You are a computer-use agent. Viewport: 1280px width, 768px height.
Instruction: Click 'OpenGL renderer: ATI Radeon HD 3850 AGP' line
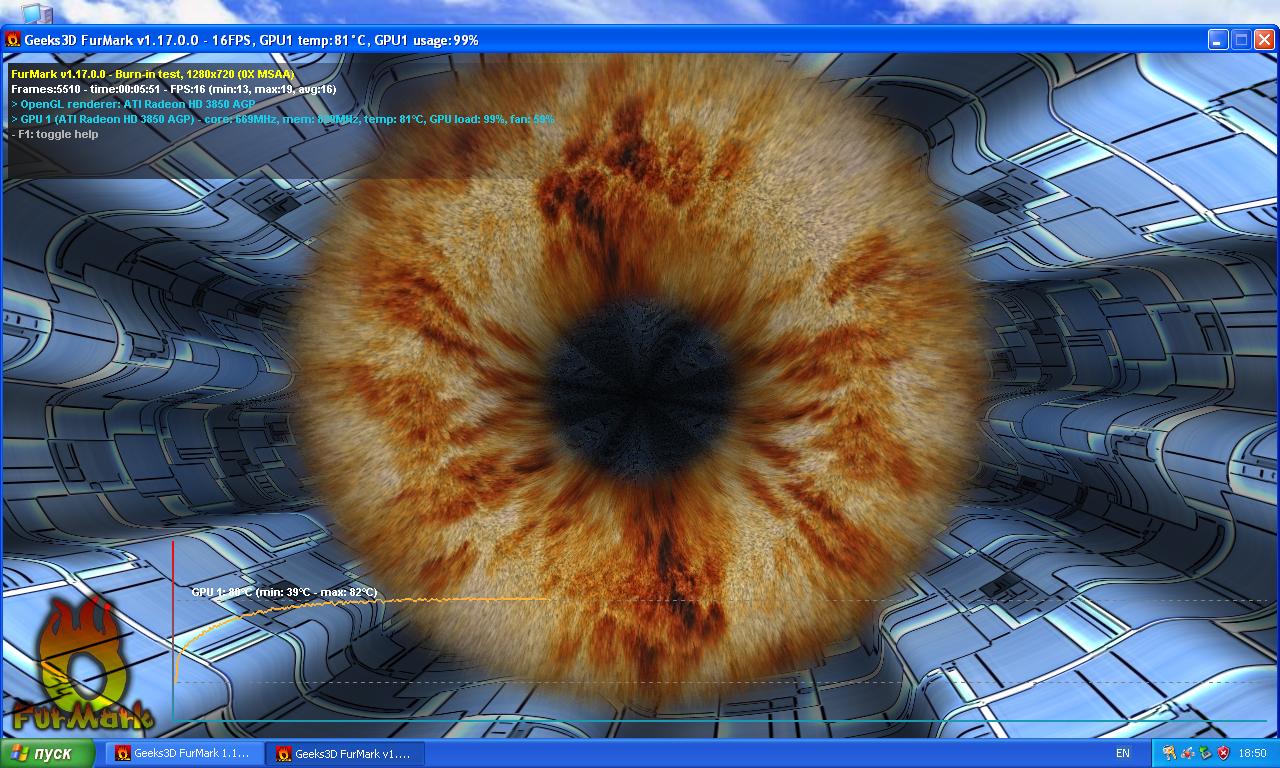(x=133, y=104)
